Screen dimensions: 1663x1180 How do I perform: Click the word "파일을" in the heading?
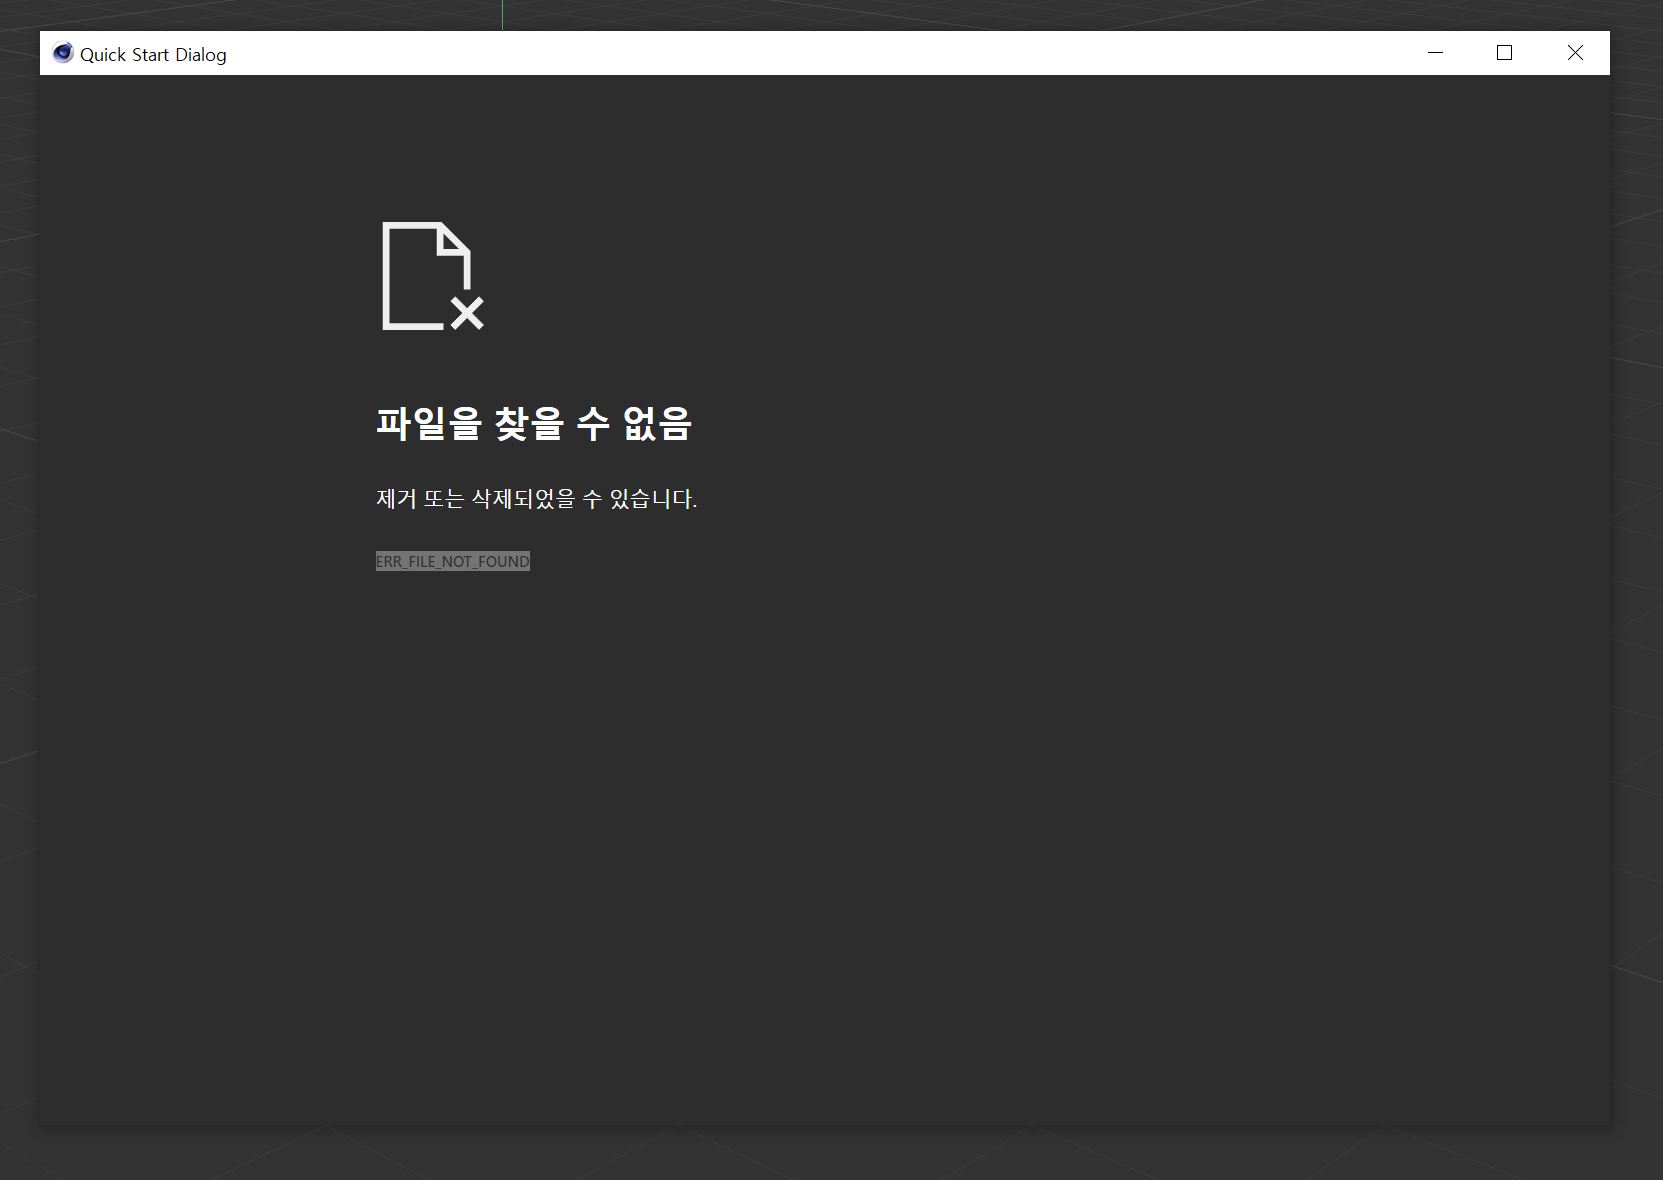(x=429, y=424)
